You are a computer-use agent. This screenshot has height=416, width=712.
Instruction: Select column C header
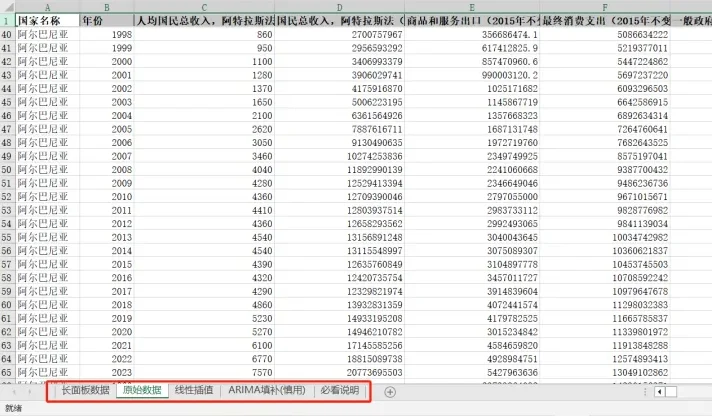(204, 7)
